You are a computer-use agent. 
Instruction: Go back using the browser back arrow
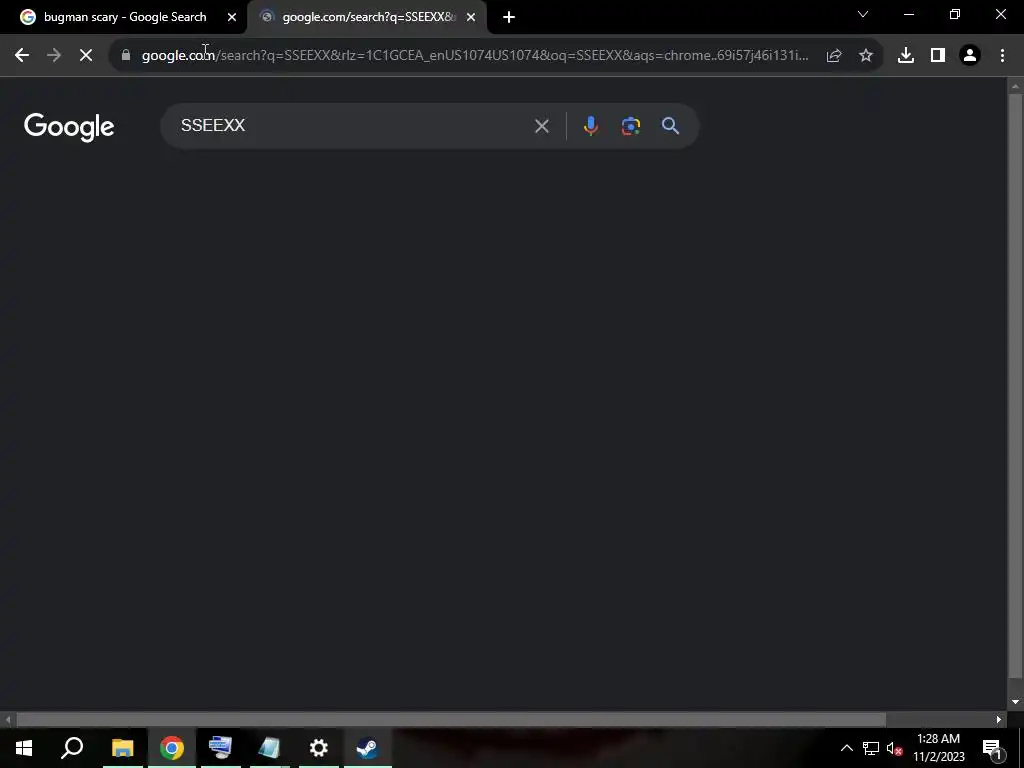tap(22, 56)
